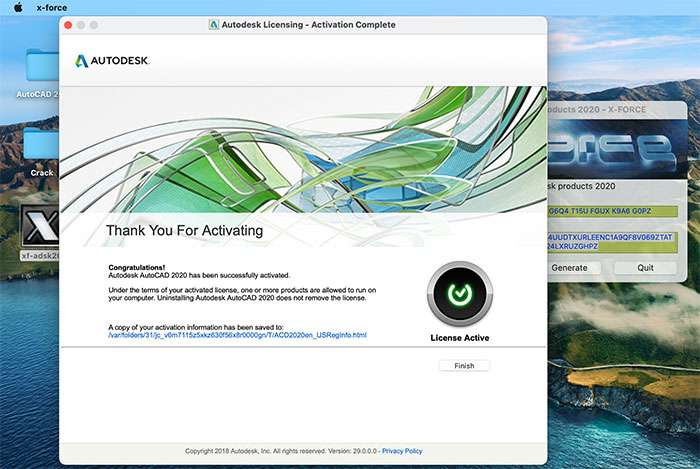Click the 'Congratulations!' text
This screenshot has height=469, width=700.
click(137, 267)
